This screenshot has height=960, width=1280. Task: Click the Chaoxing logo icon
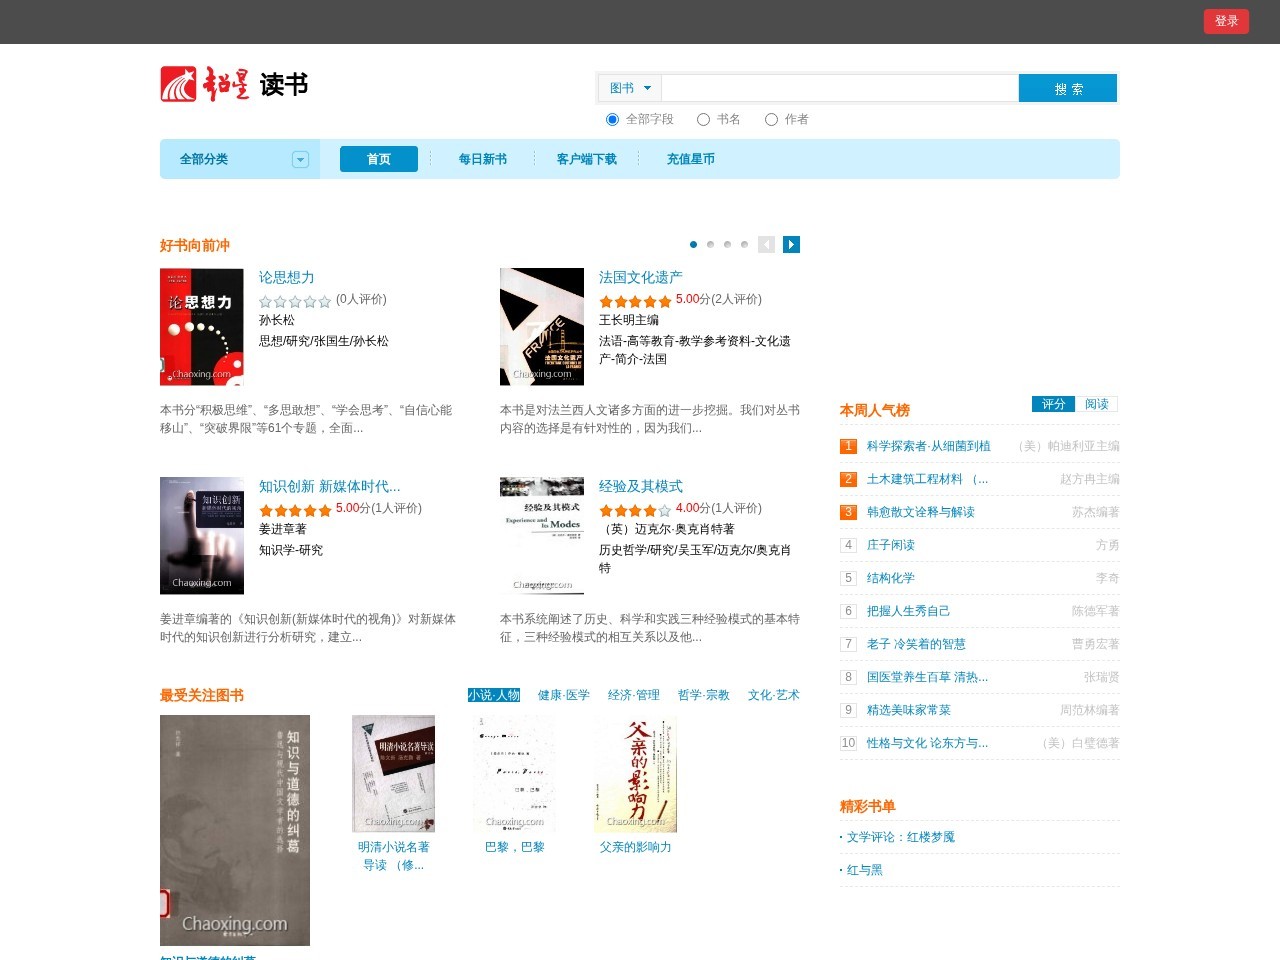tap(179, 84)
